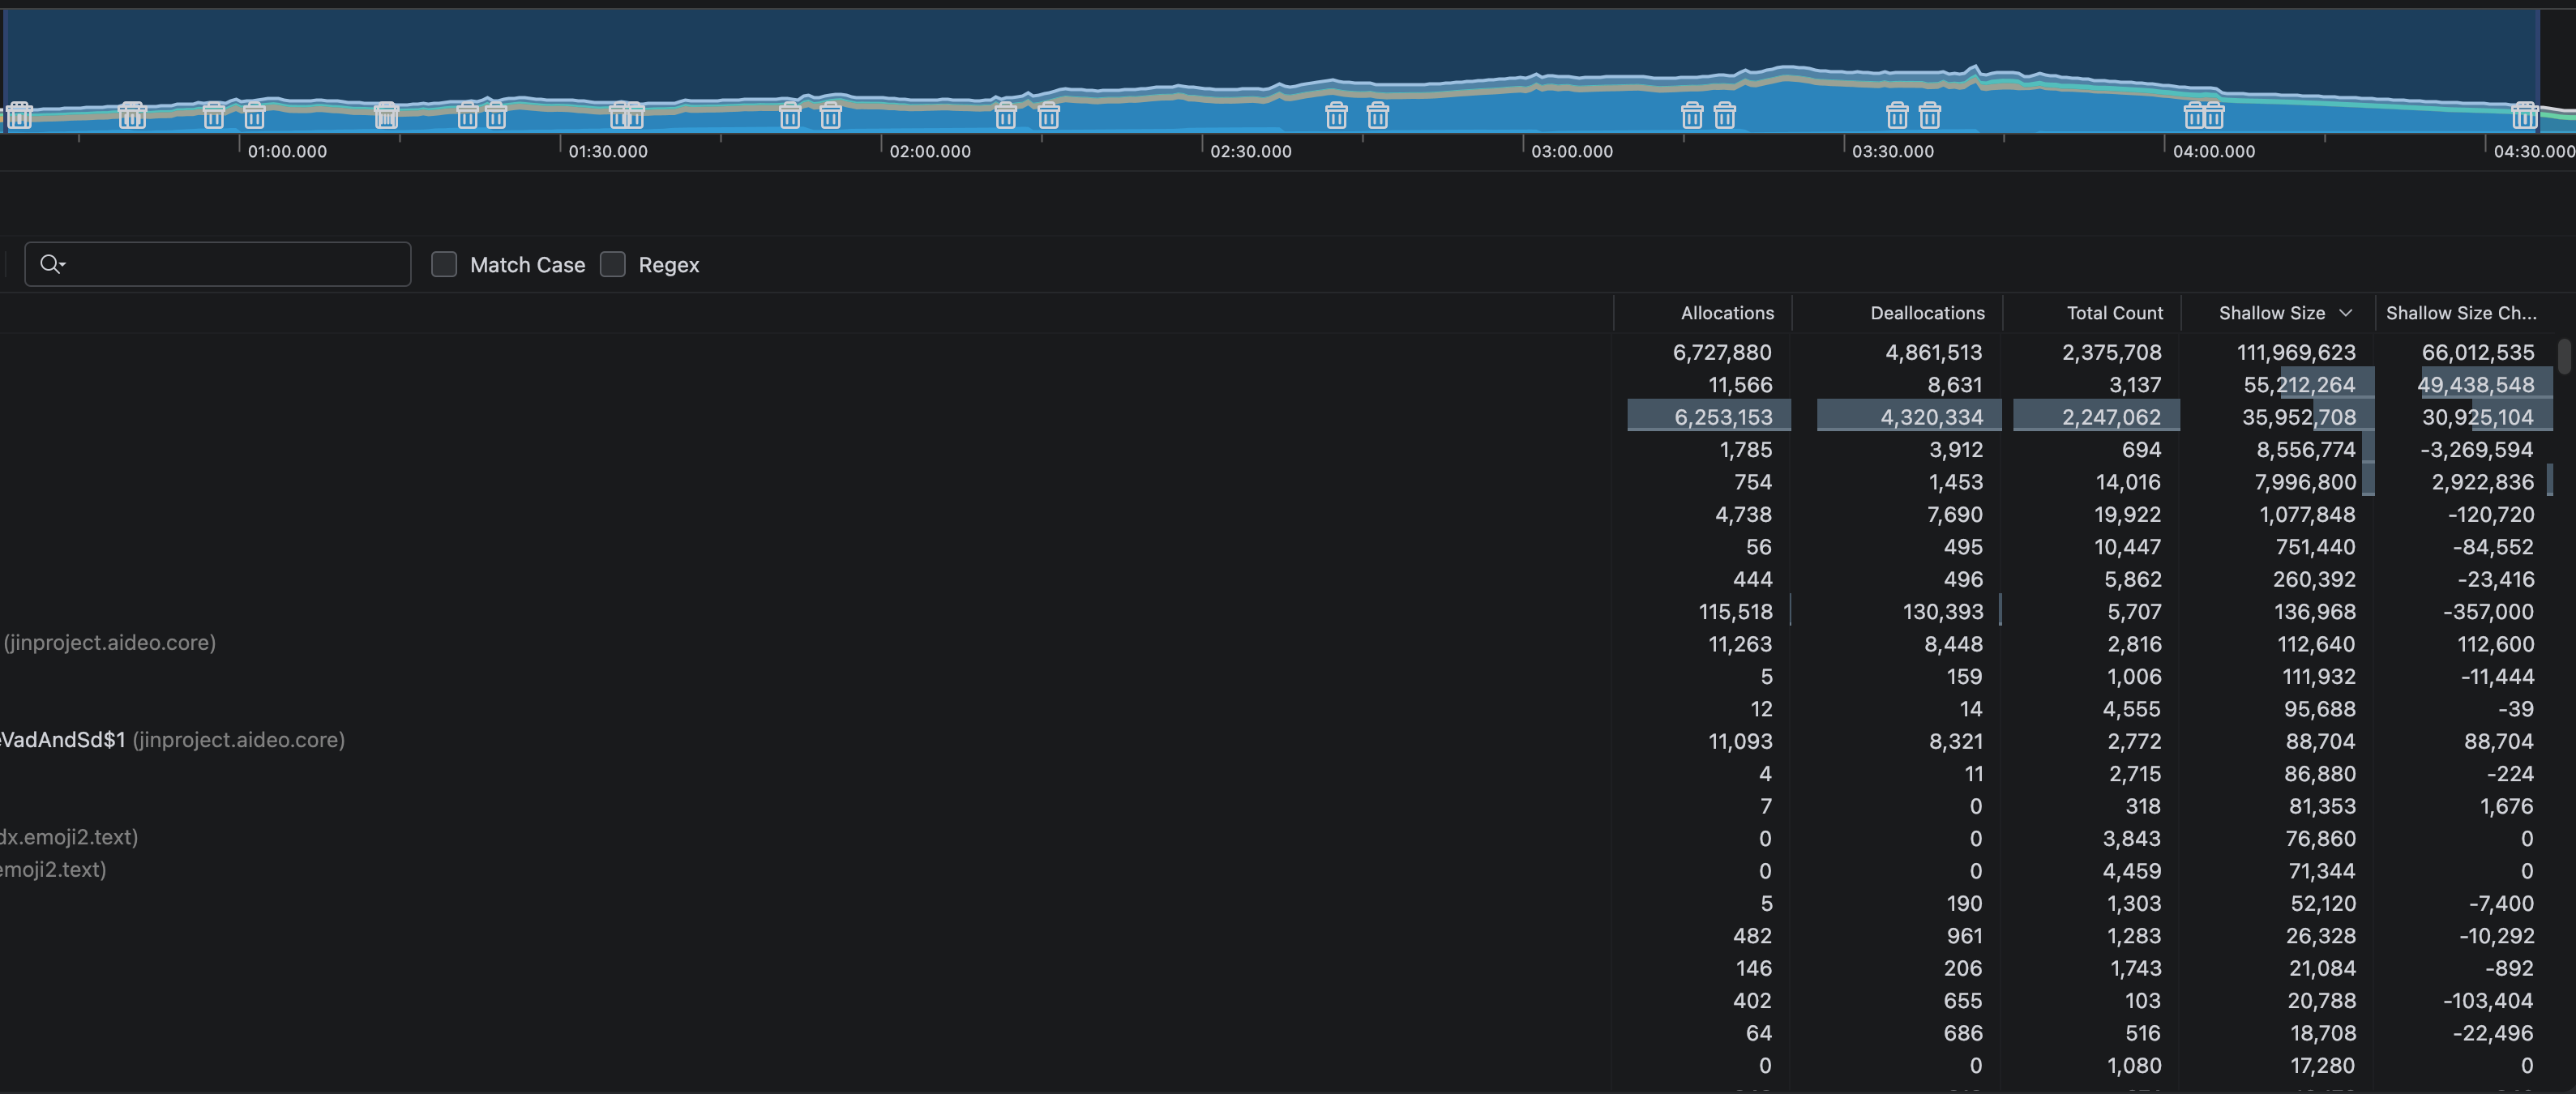Click GC trash icon just before 01:00.000 tick
Viewport: 2576px width, 1094px height.
214,116
